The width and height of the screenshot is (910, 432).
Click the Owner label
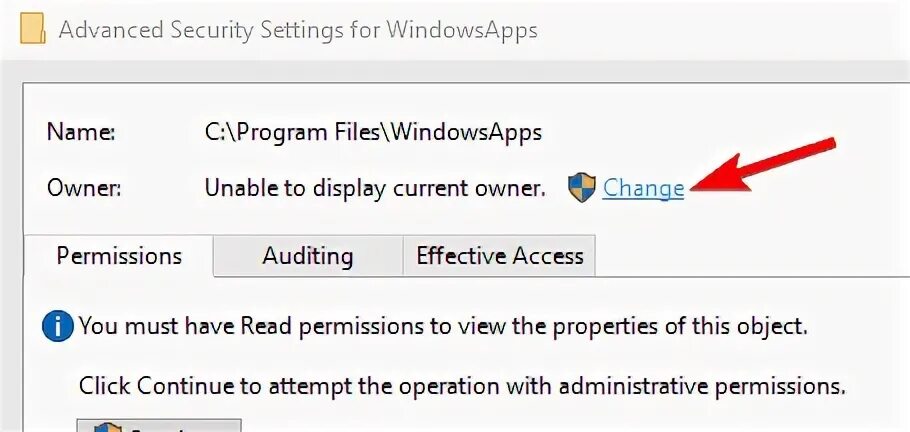[84, 187]
